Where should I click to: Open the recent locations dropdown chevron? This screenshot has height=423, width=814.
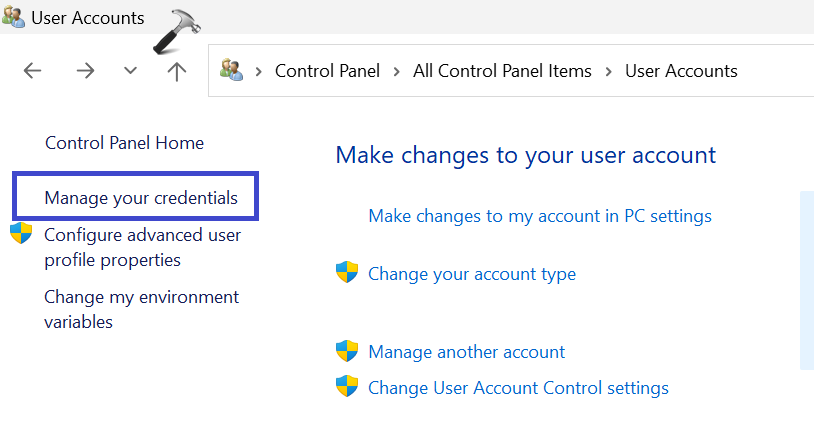point(130,71)
